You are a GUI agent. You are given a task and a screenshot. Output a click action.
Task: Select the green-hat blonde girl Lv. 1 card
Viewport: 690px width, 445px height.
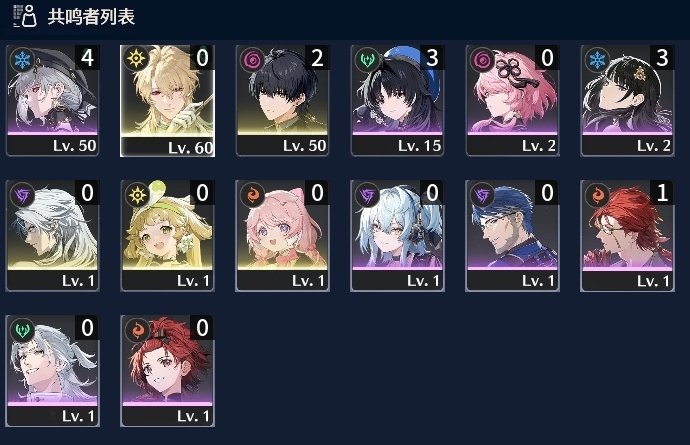168,236
